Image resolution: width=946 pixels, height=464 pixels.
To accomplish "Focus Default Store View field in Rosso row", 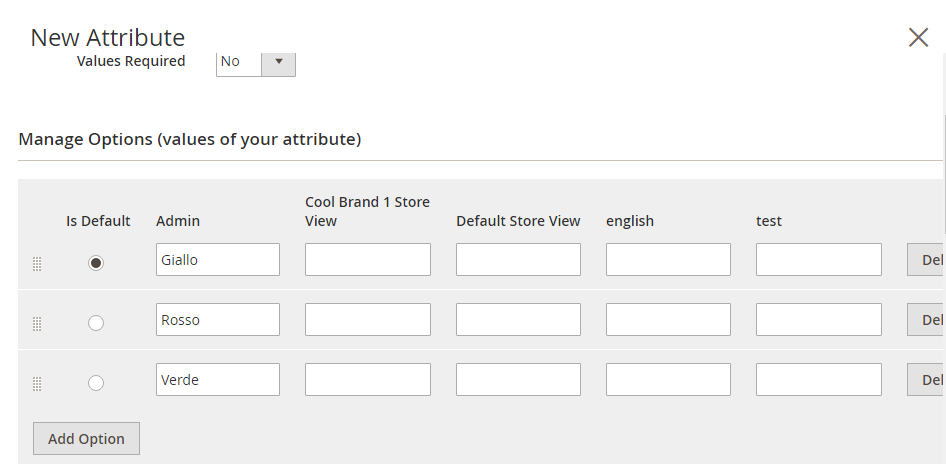I will (x=518, y=320).
